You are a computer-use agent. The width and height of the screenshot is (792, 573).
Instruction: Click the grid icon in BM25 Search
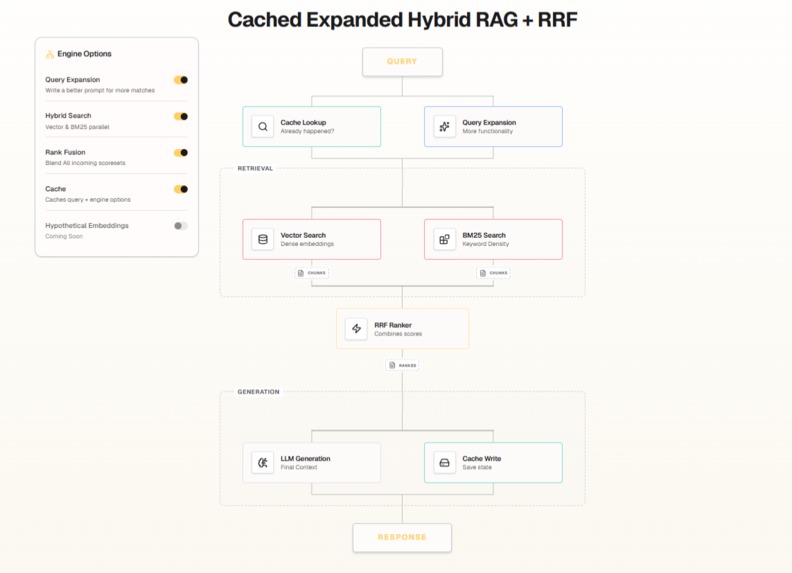coord(444,240)
